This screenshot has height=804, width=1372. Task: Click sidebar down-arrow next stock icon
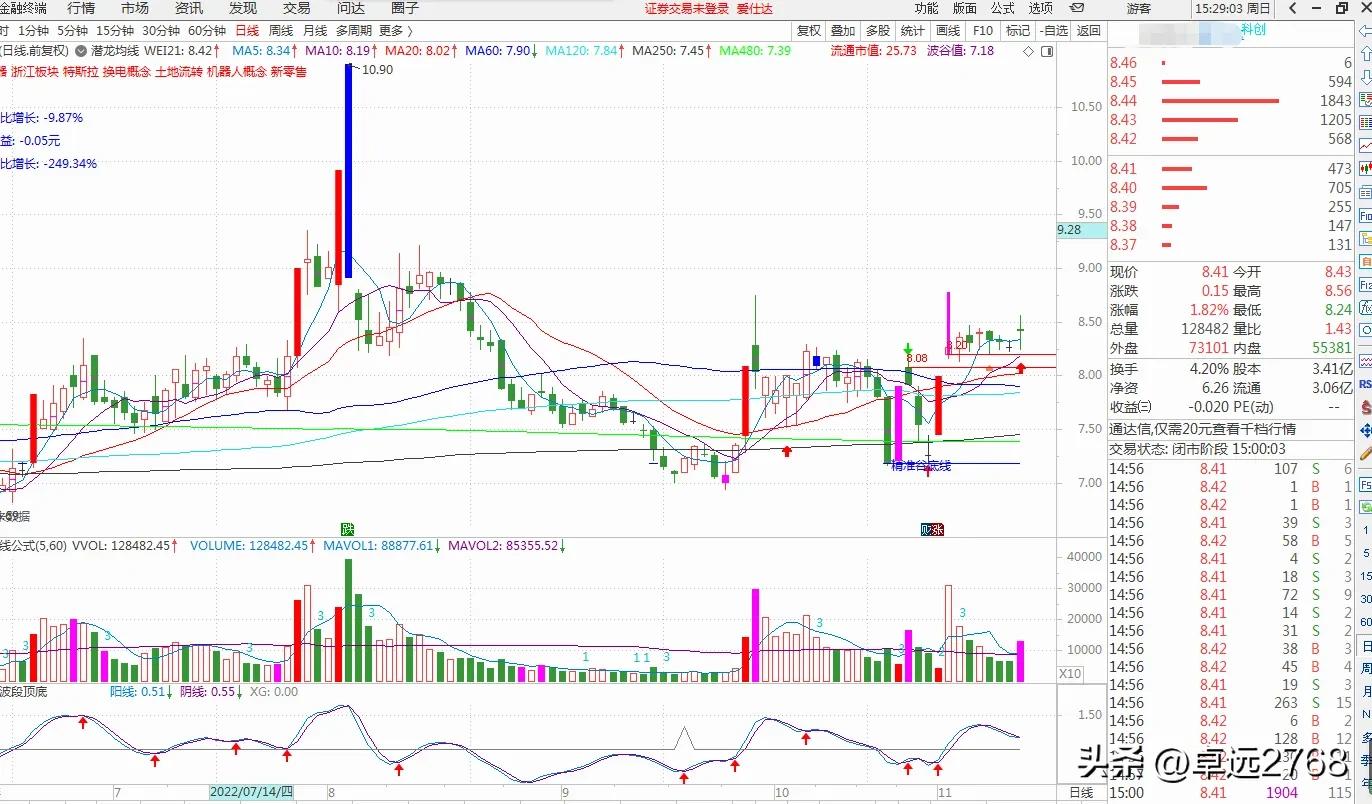[1365, 78]
